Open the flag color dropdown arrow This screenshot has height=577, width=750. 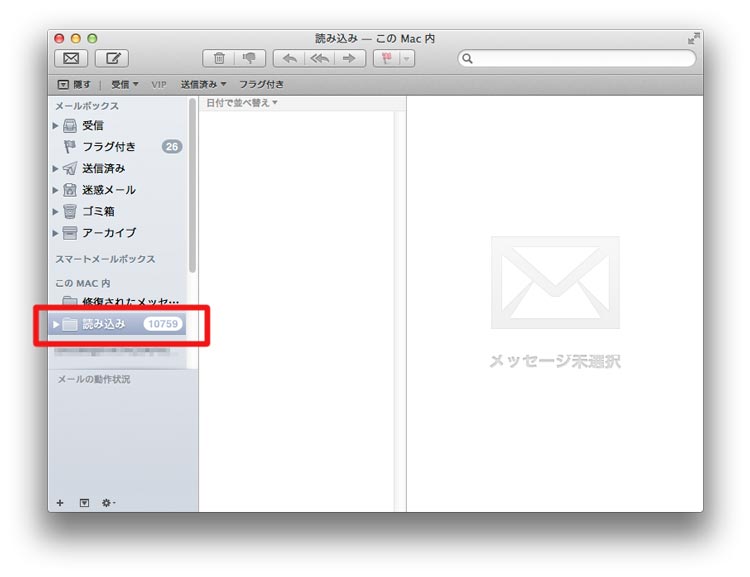(x=407, y=58)
